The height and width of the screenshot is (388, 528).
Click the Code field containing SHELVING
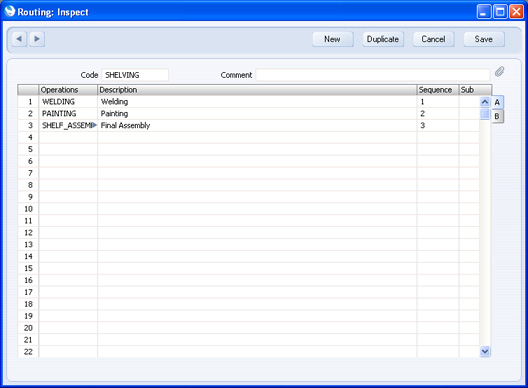135,75
